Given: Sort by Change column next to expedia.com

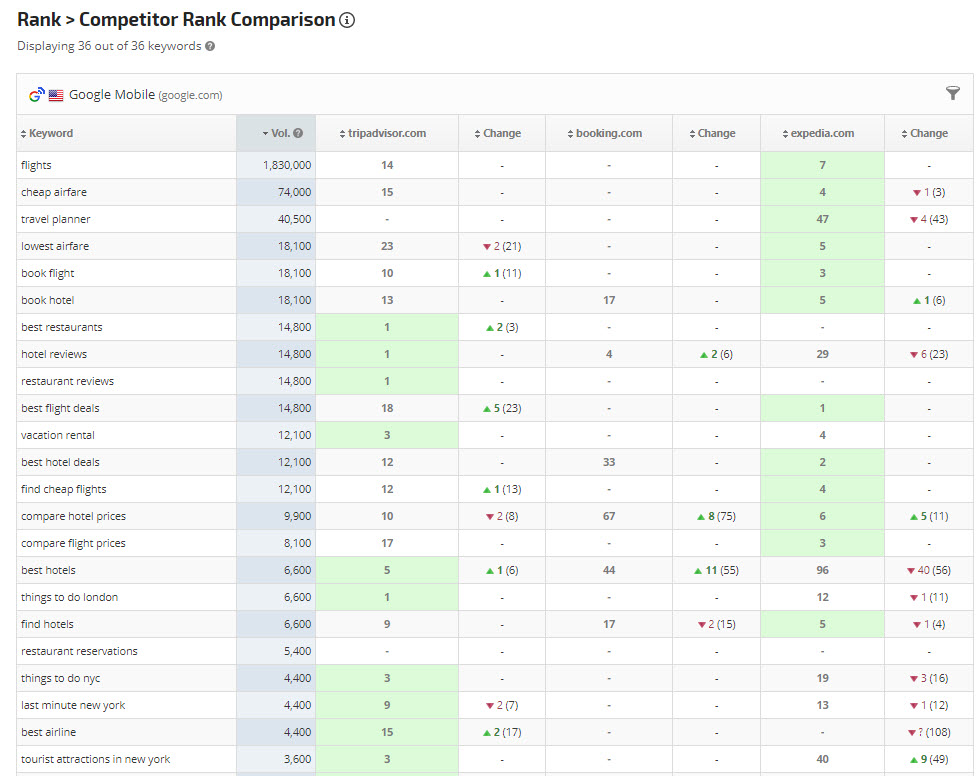Looking at the screenshot, I should click(x=928, y=133).
